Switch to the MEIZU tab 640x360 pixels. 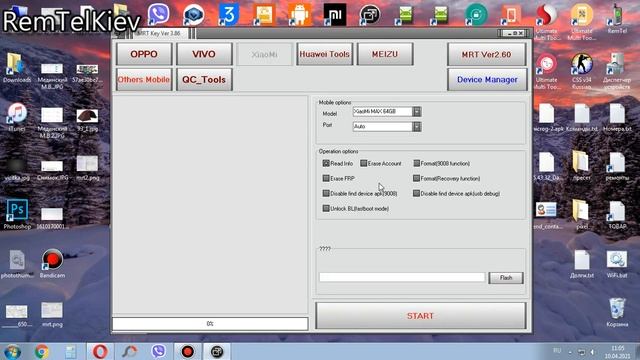click(385, 54)
